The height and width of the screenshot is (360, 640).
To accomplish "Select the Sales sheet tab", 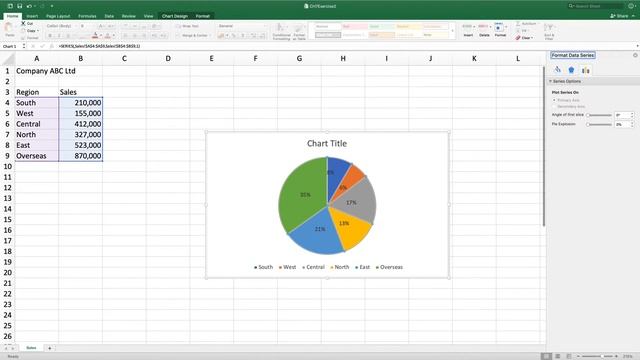I will point(31,348).
